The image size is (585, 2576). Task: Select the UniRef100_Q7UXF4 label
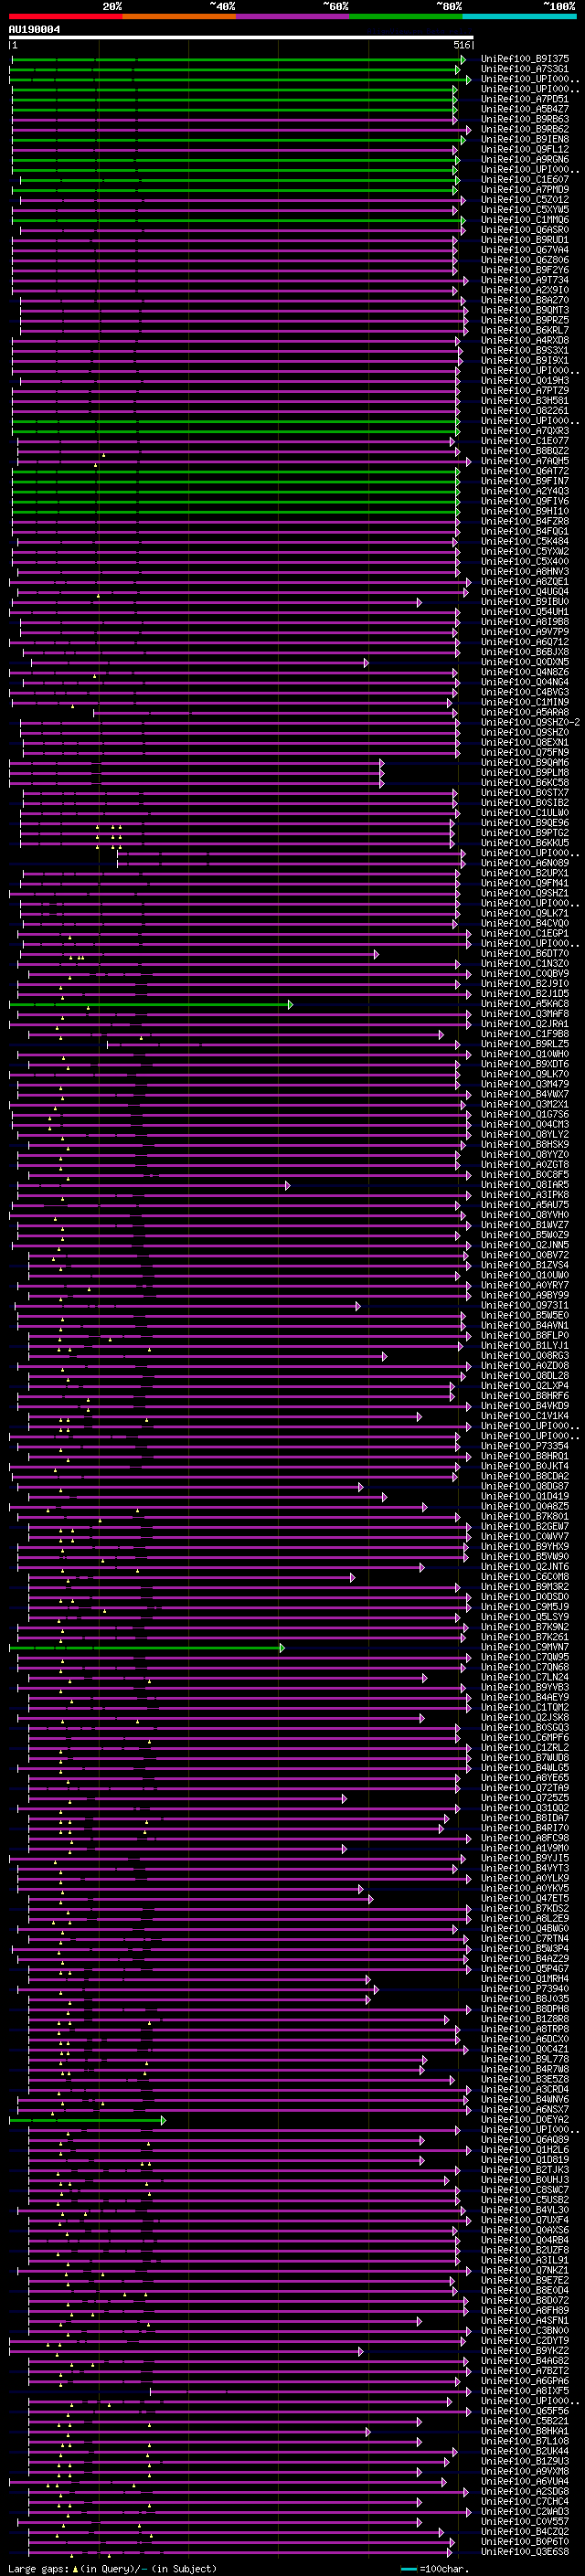525,2220
